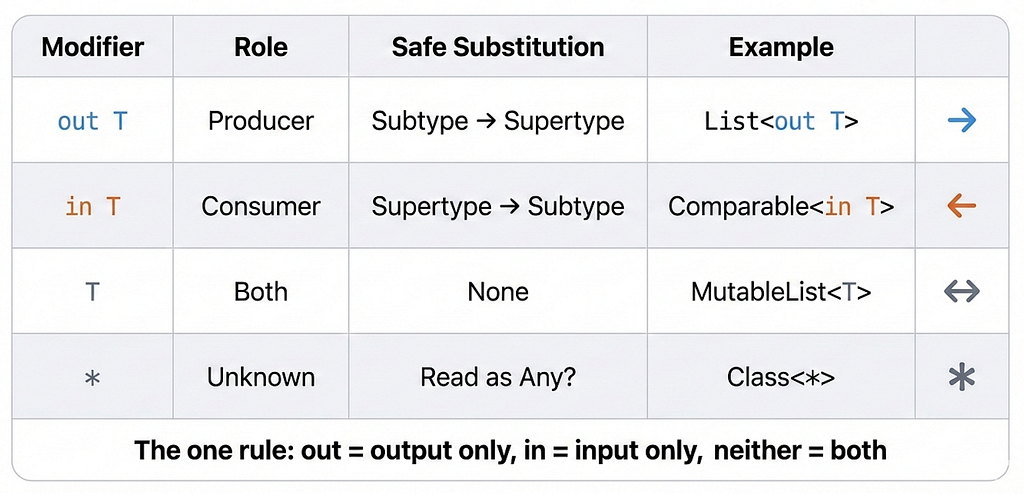1024x494 pixels.
Task: Click the Role column header
Action: [x=261, y=47]
